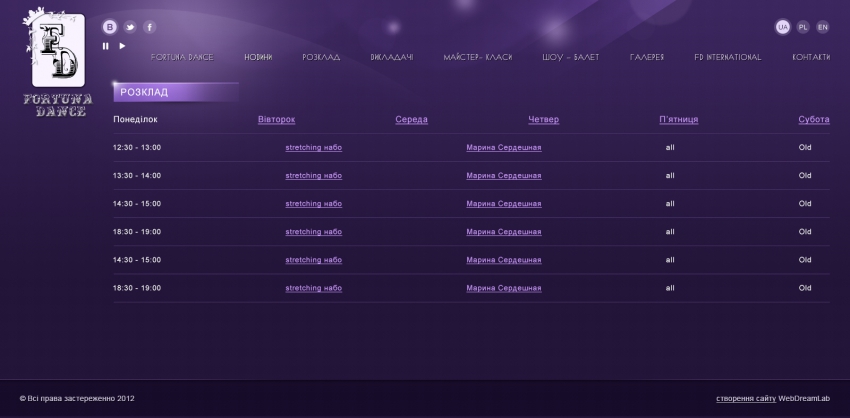Select the Субота day link
Screen dimensions: 850x418
click(x=813, y=120)
